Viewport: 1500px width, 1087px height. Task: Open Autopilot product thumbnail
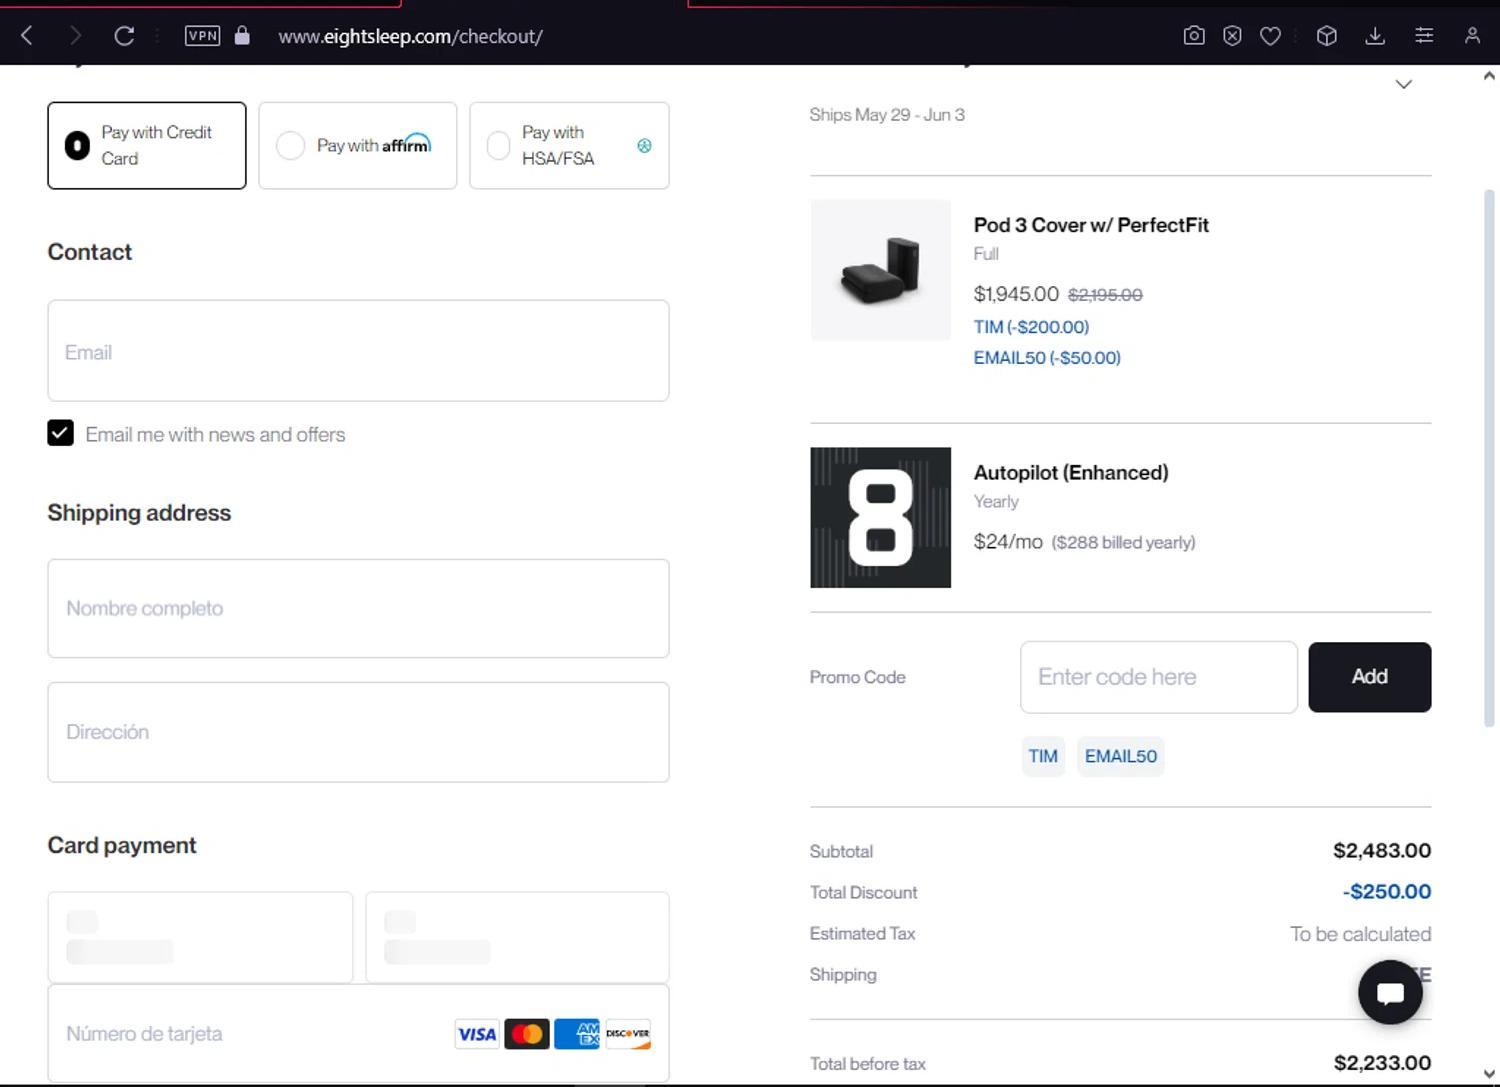click(x=881, y=518)
